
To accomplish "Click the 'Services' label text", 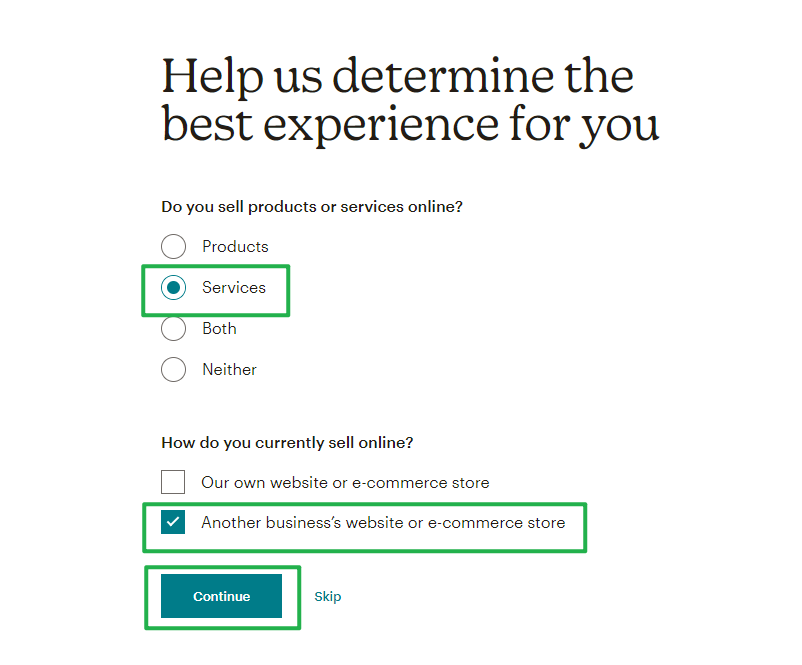I will pos(234,287).
